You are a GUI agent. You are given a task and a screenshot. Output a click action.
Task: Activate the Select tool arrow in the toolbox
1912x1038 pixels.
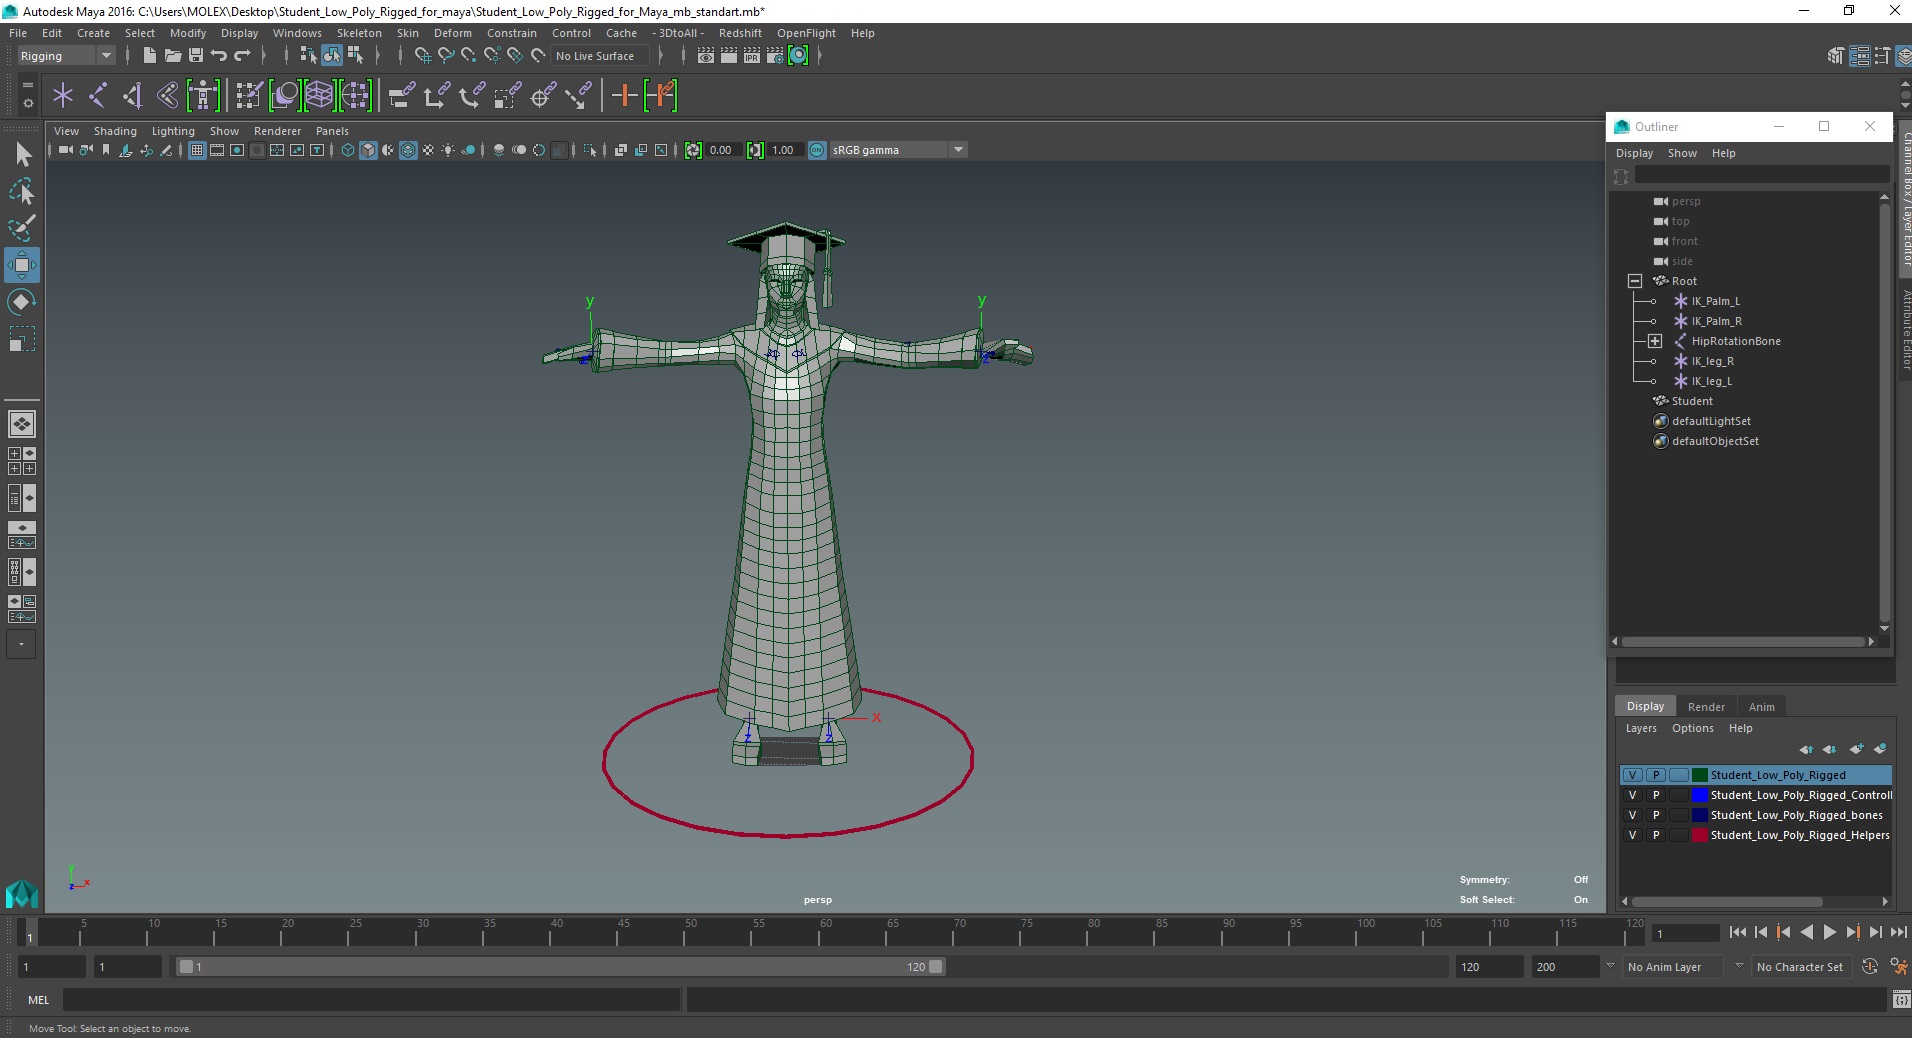(x=23, y=155)
